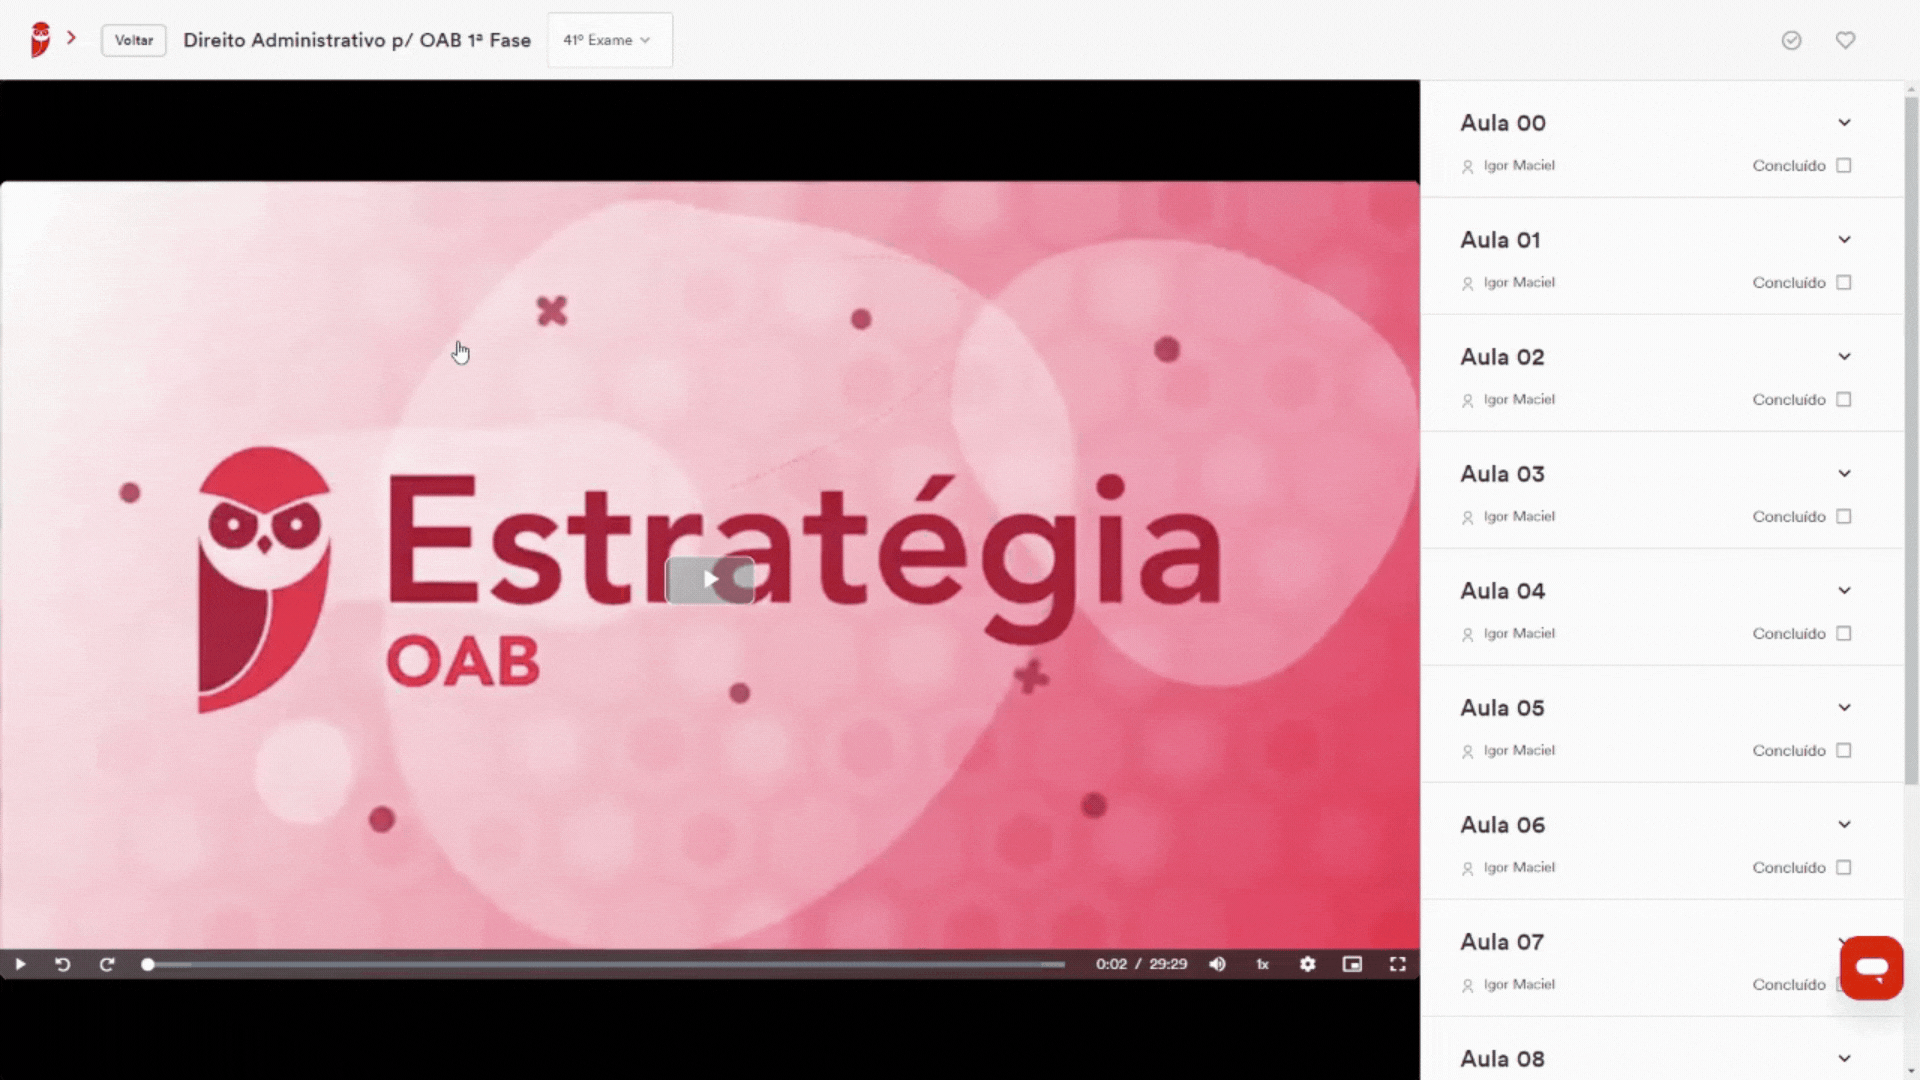
Task: Select the Aula 05 lesson title
Action: pos(1502,708)
